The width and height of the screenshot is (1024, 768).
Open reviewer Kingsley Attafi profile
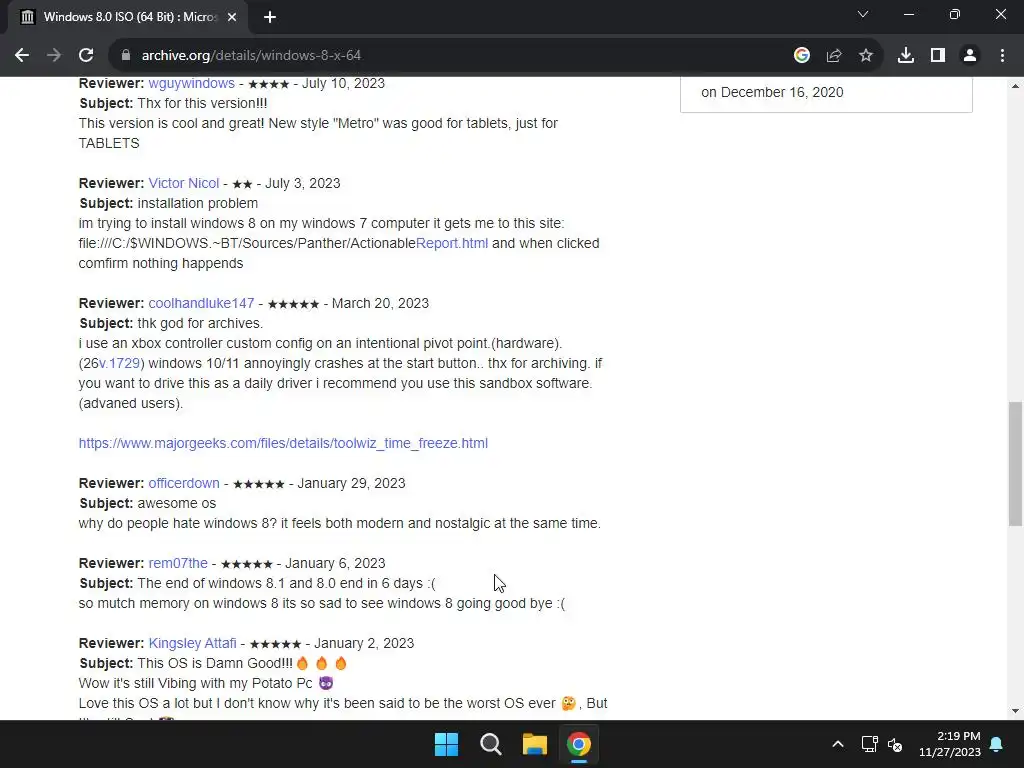(x=192, y=643)
